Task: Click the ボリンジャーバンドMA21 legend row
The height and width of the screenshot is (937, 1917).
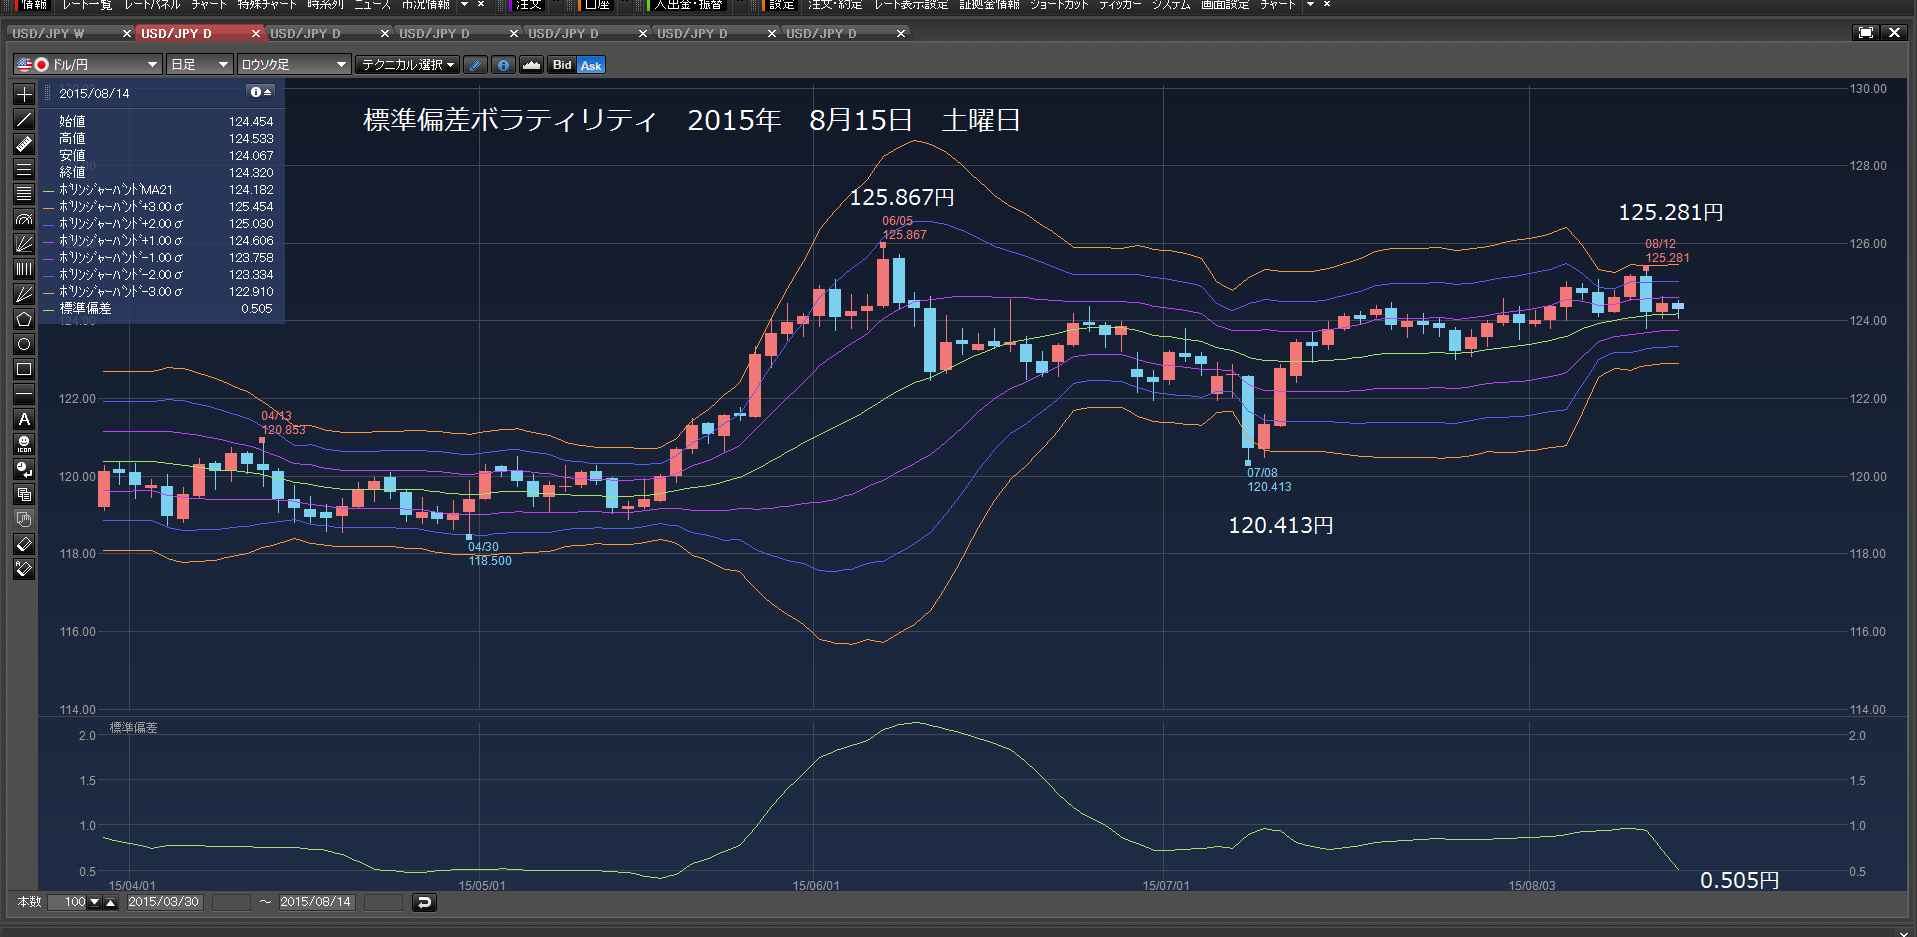Action: (x=159, y=190)
